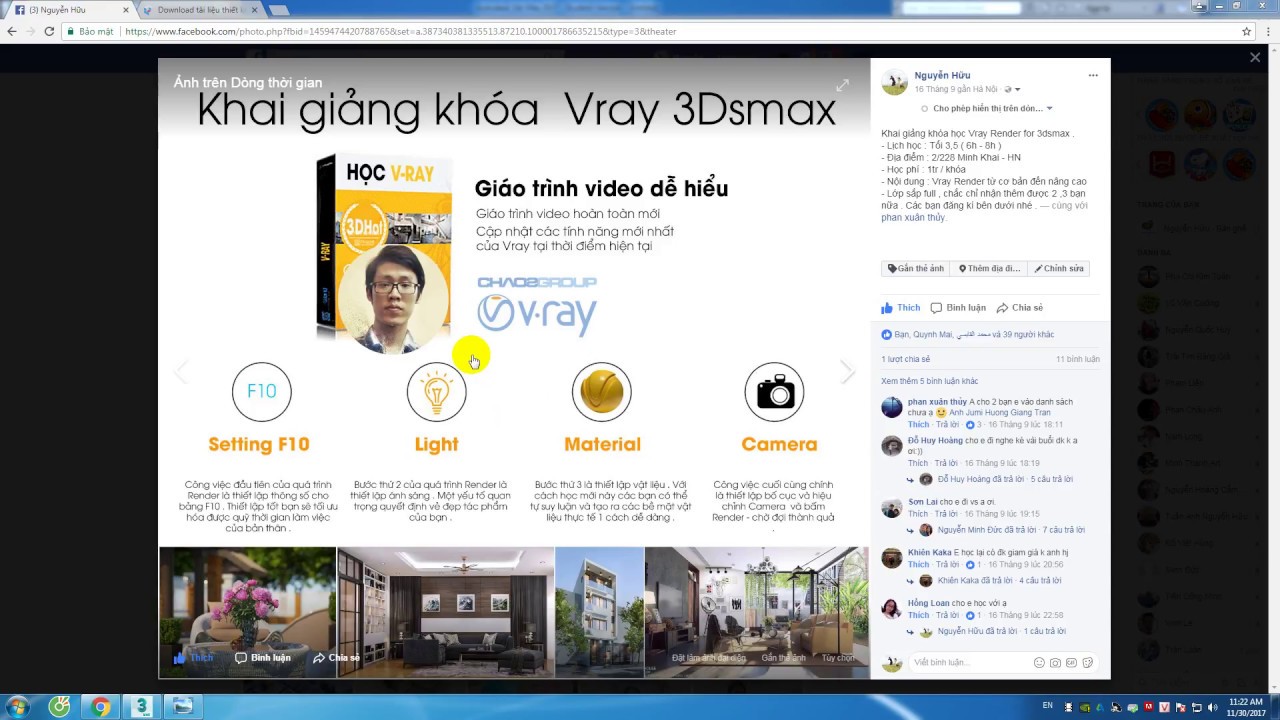Click 'Gắn thẻ ảnh' on photo bottom overlay
The image size is (1280, 720).
click(783, 658)
